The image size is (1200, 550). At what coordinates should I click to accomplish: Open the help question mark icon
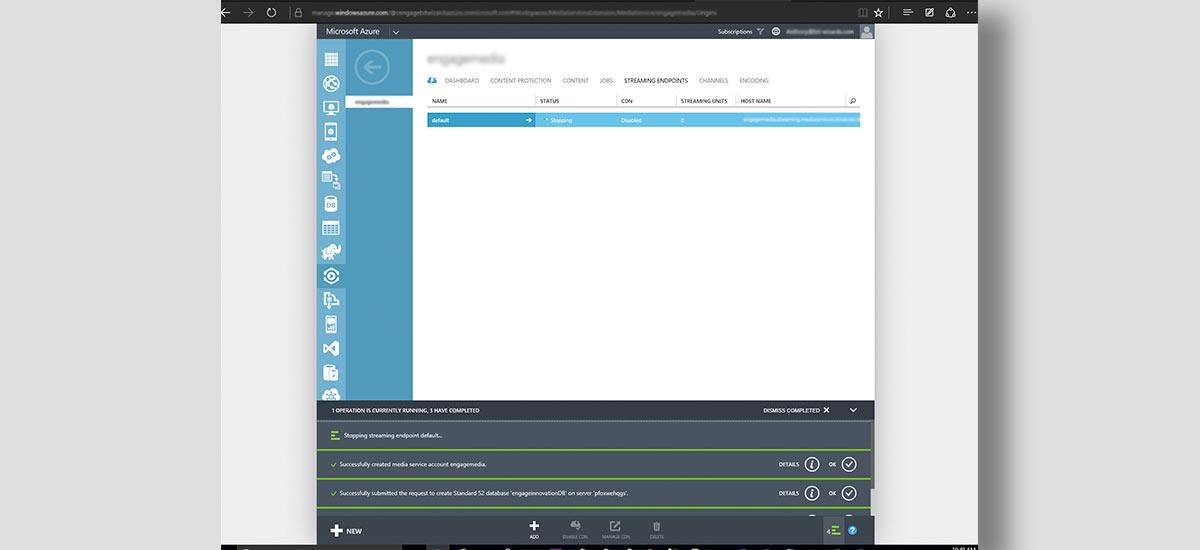pos(853,530)
